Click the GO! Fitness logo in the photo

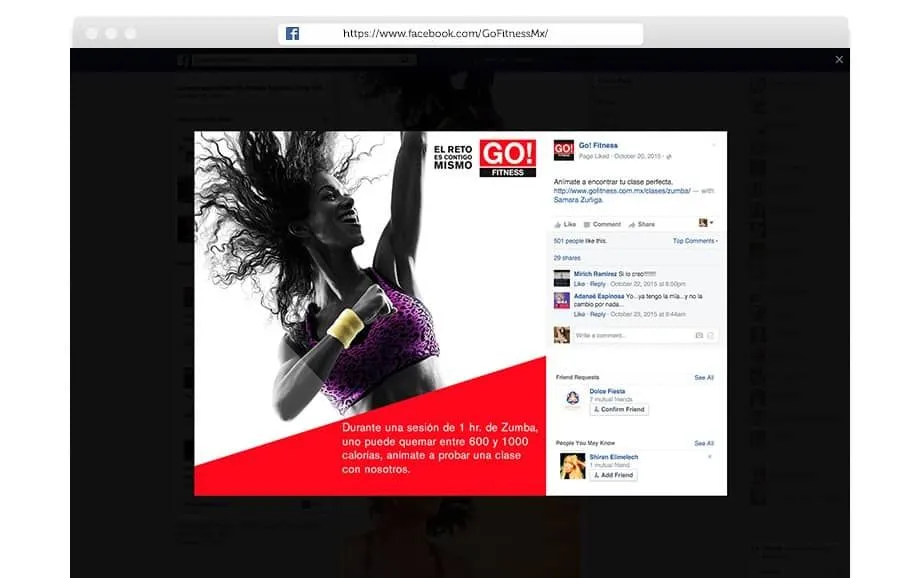(x=507, y=158)
